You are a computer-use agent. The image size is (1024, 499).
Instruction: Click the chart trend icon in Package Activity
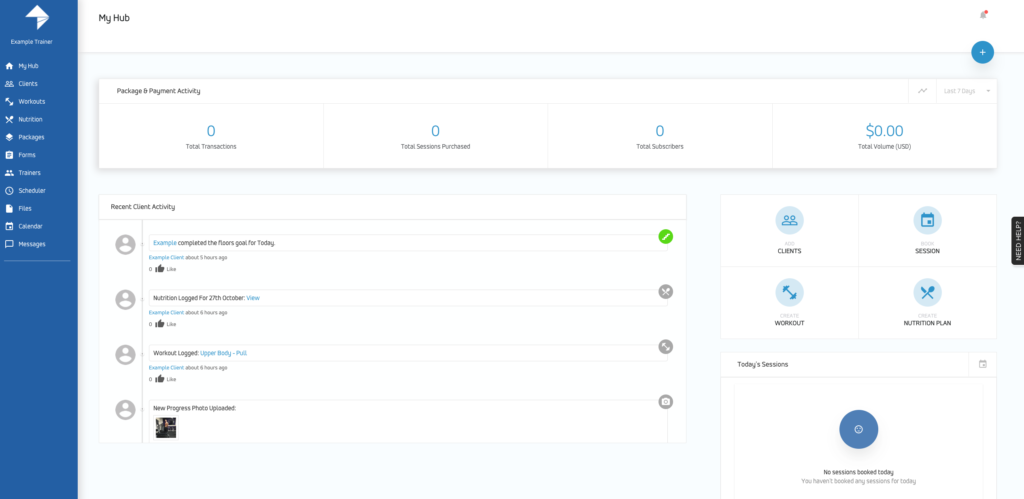[x=922, y=91]
